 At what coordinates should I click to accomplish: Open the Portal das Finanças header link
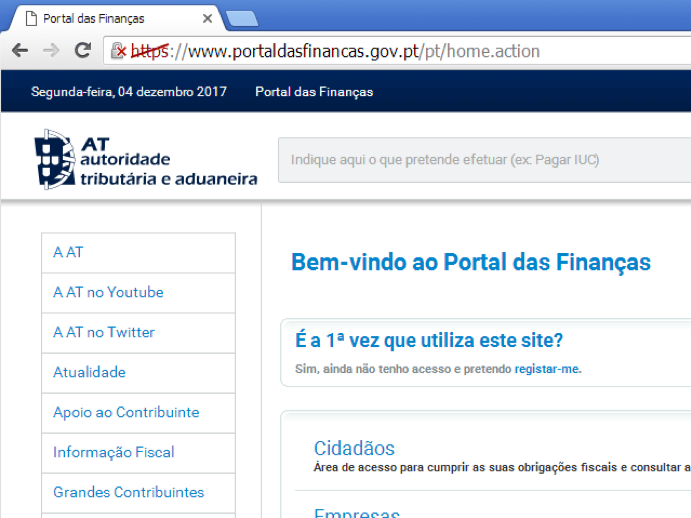point(314,92)
